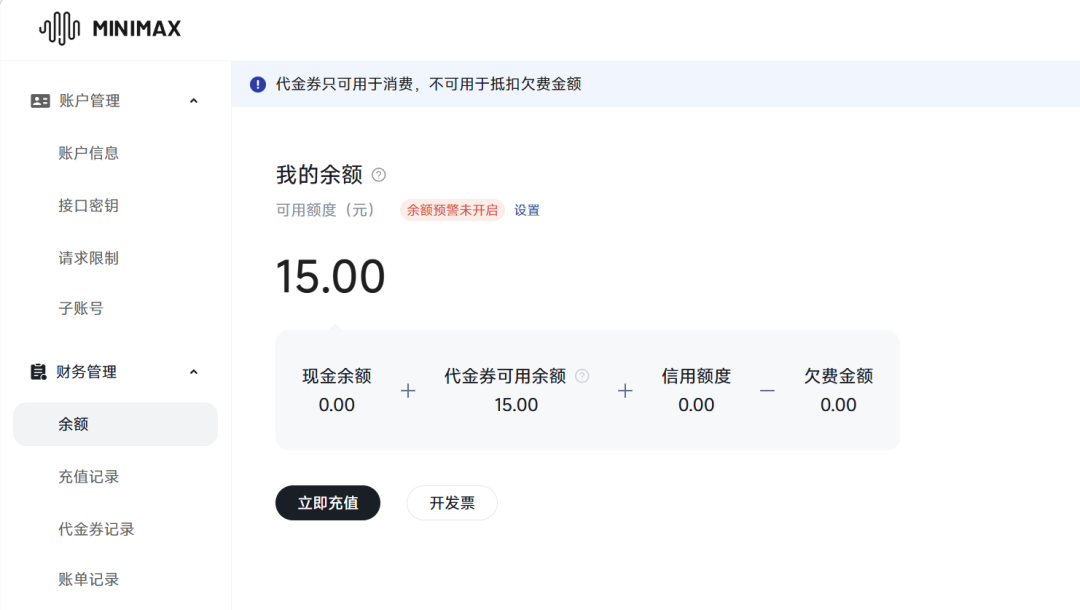Click the help icon beside 代金券可用余额
Screen dimensions: 1080x610
(581, 376)
